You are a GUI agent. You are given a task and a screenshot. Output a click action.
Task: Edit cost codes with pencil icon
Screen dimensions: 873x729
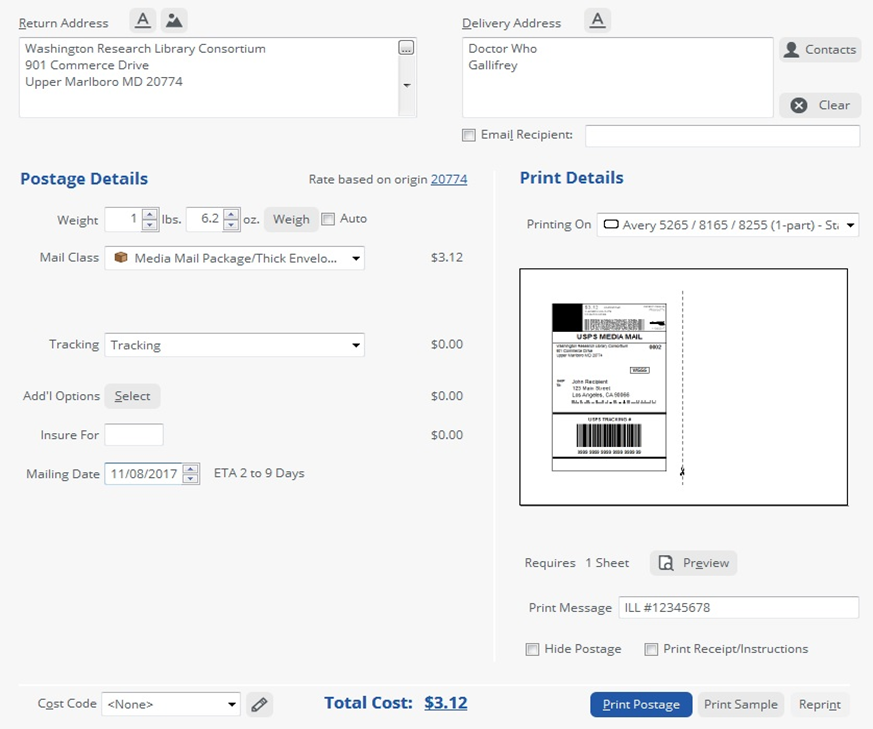point(259,704)
